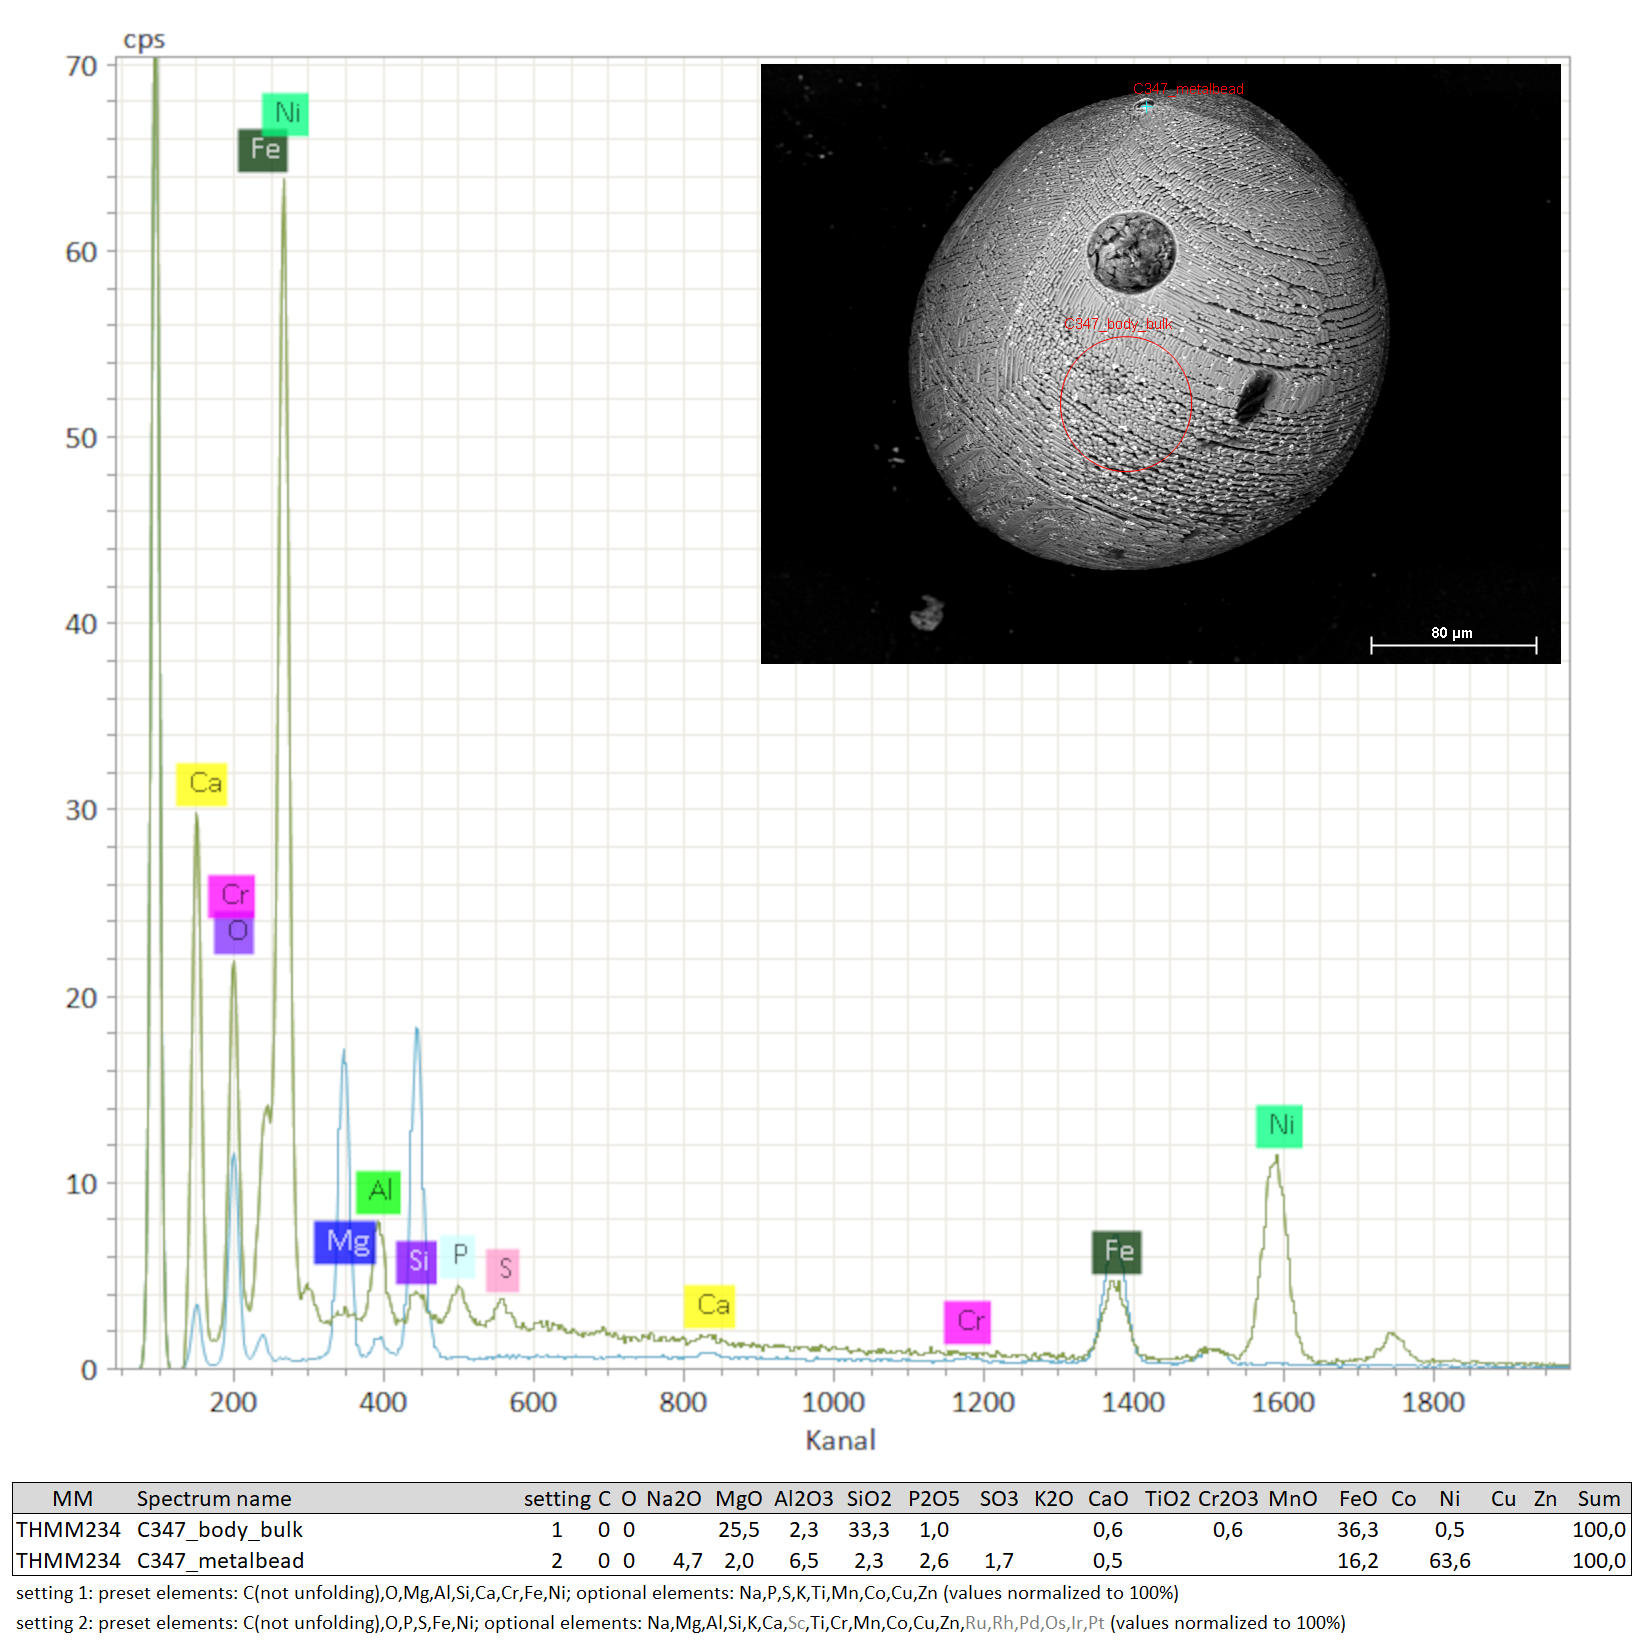This screenshot has height=1648, width=1648.
Task: Click the pink S element label
Action: pos(503,1270)
